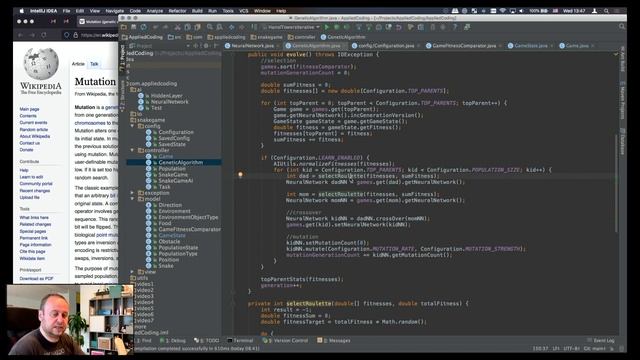Open the Structure tool window side tab

122,97
